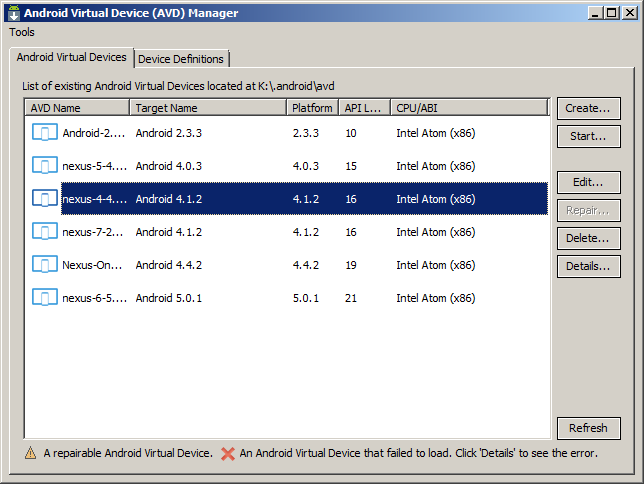Click platform value 5.0.1

pos(306,298)
